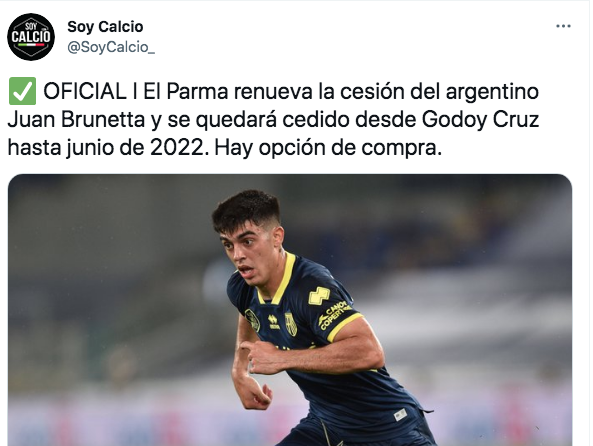Click the Soy Calcio display name
Viewport: 593px width, 446px height.
click(x=105, y=26)
